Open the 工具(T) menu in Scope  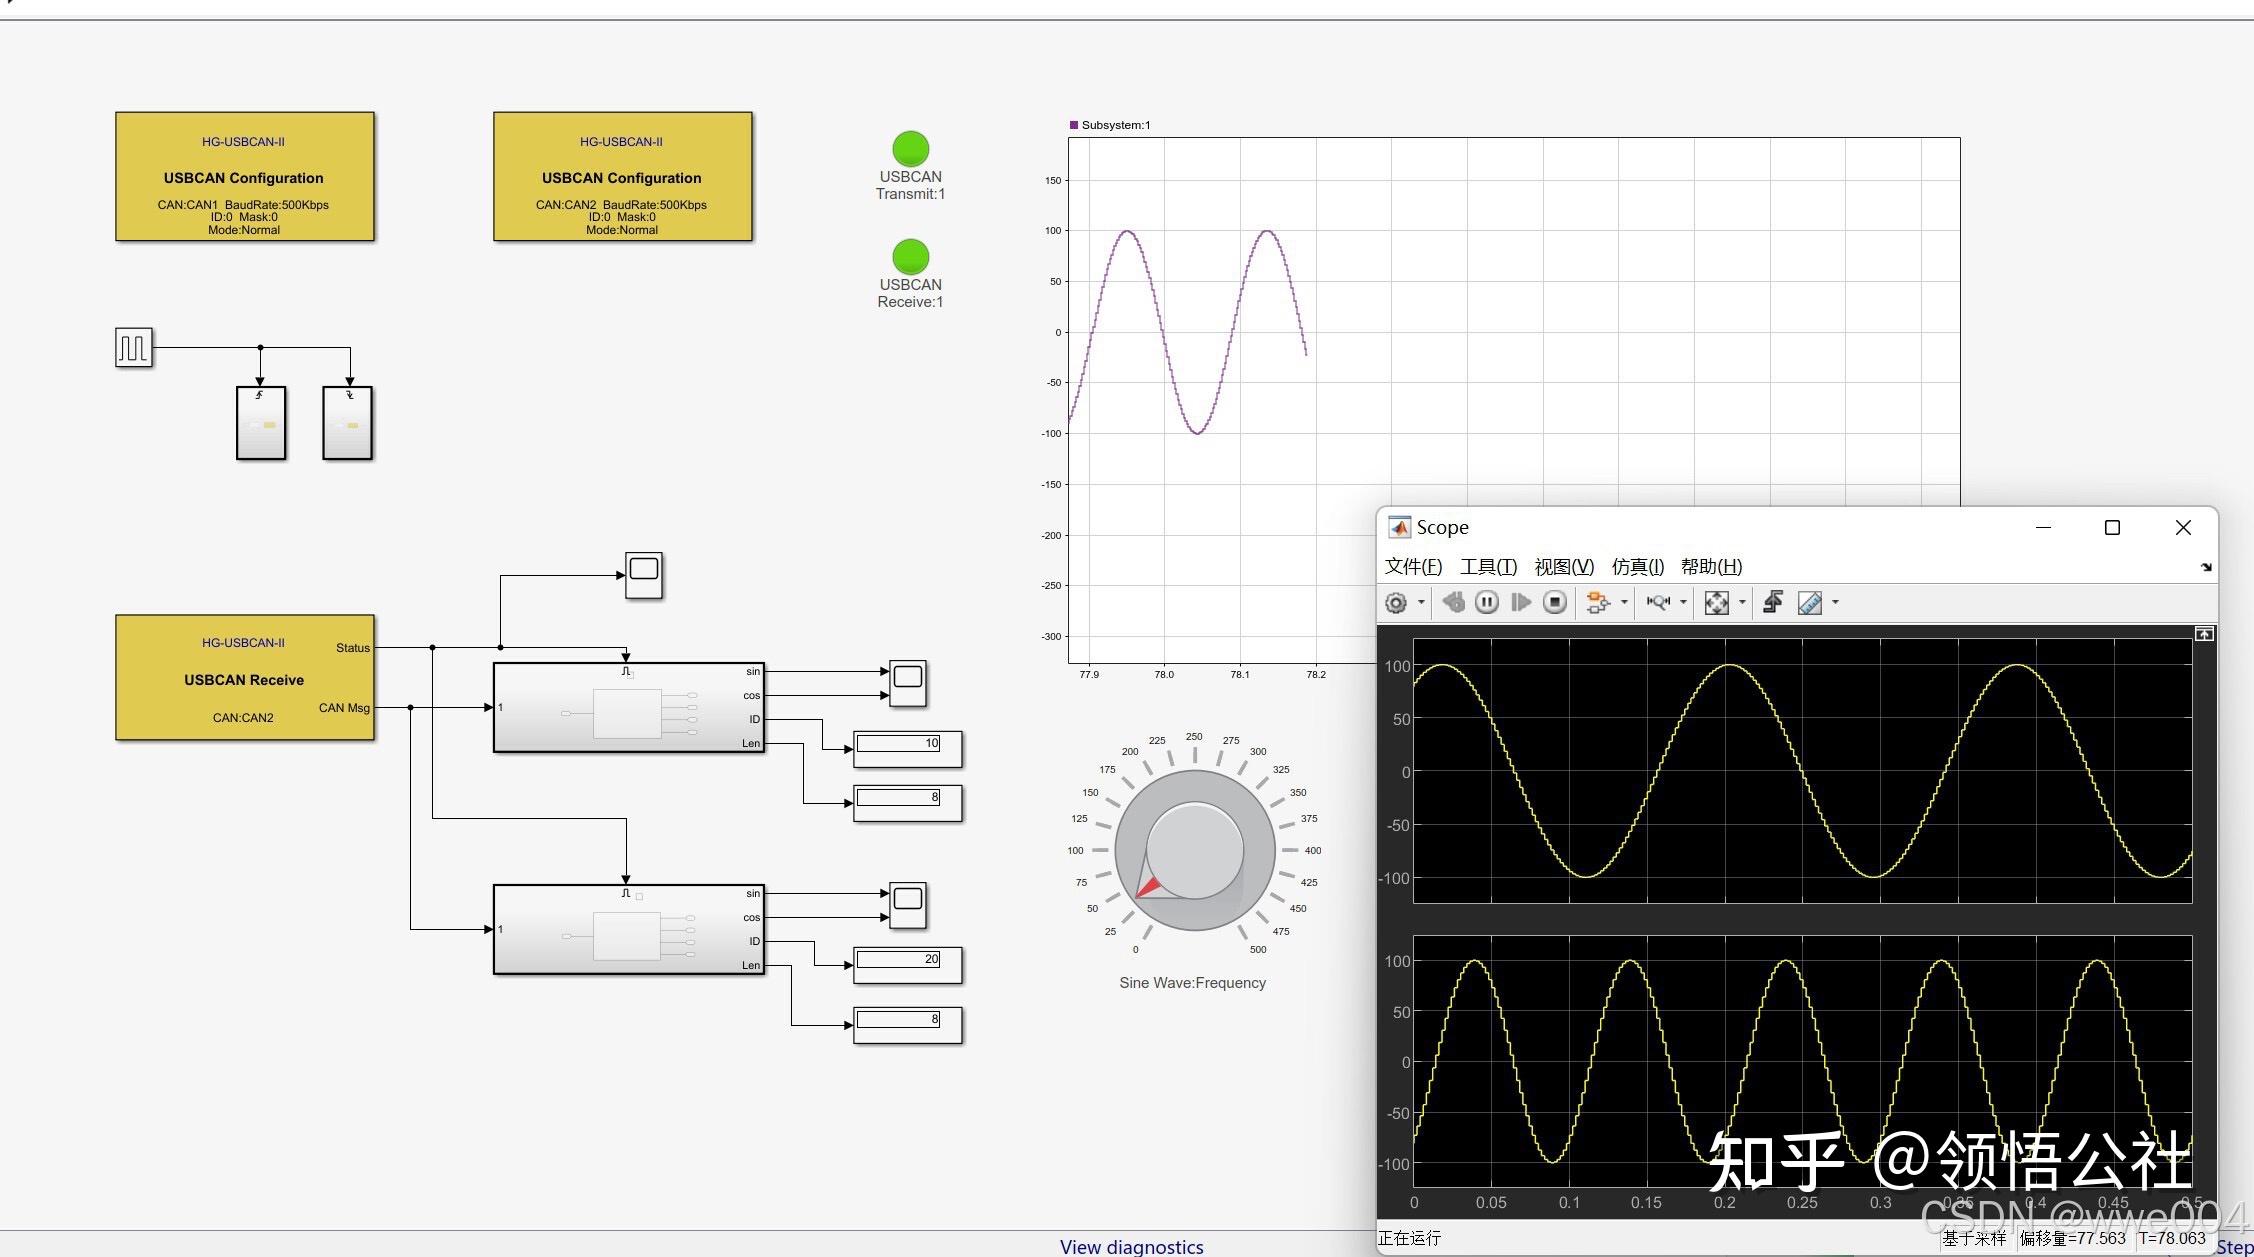[x=1488, y=566]
